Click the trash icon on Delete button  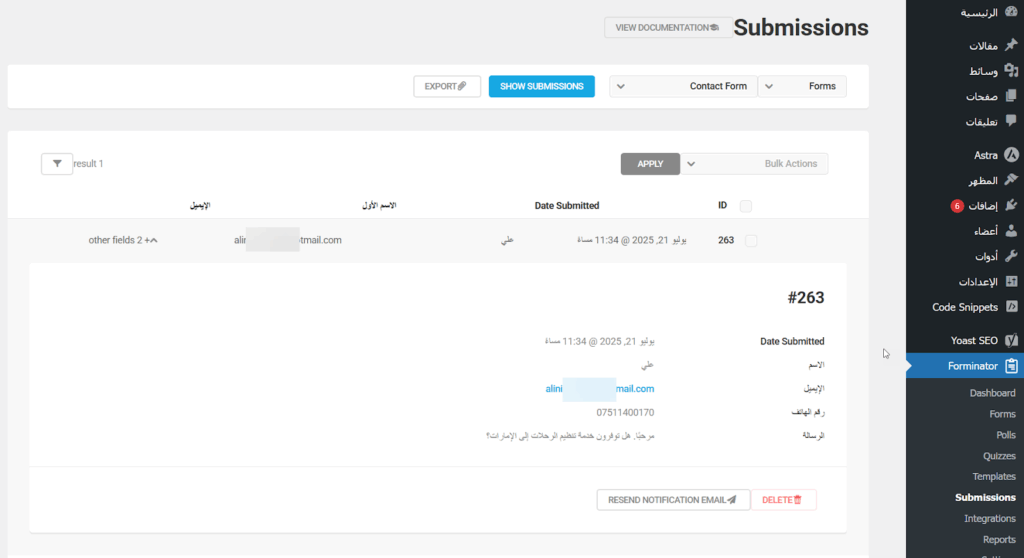pyautogui.click(x=797, y=500)
